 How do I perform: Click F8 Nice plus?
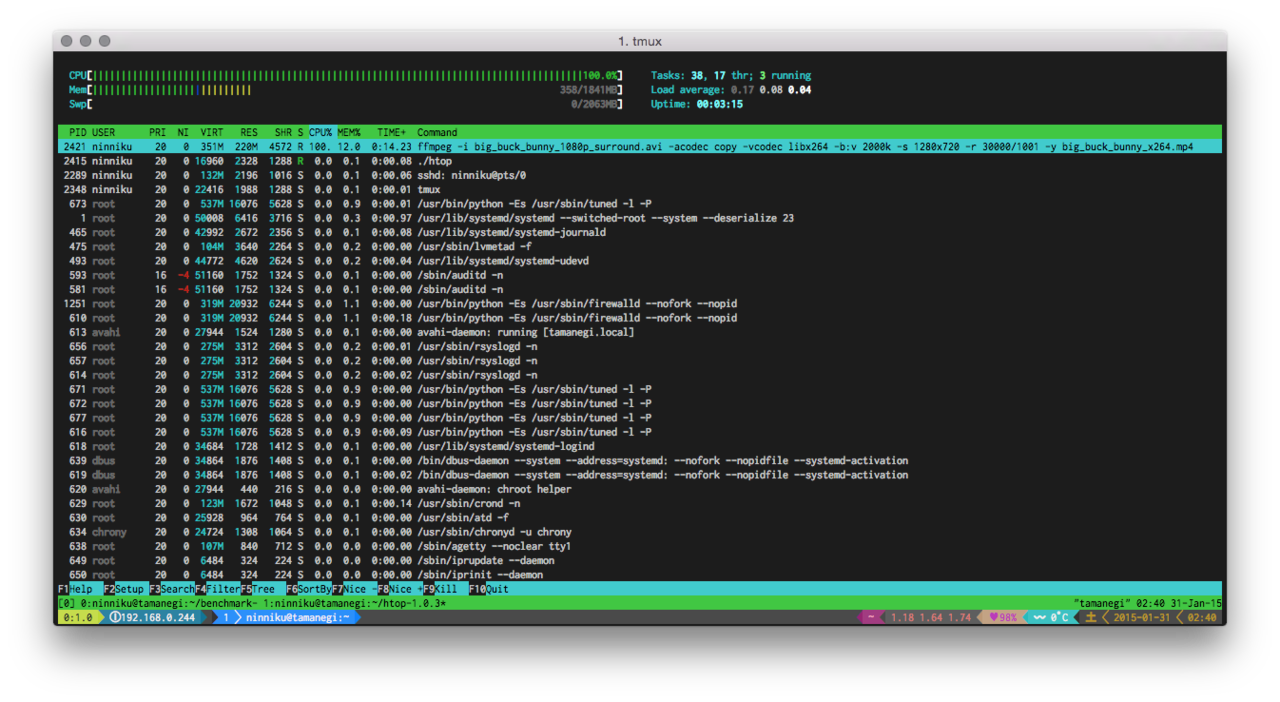(400, 589)
